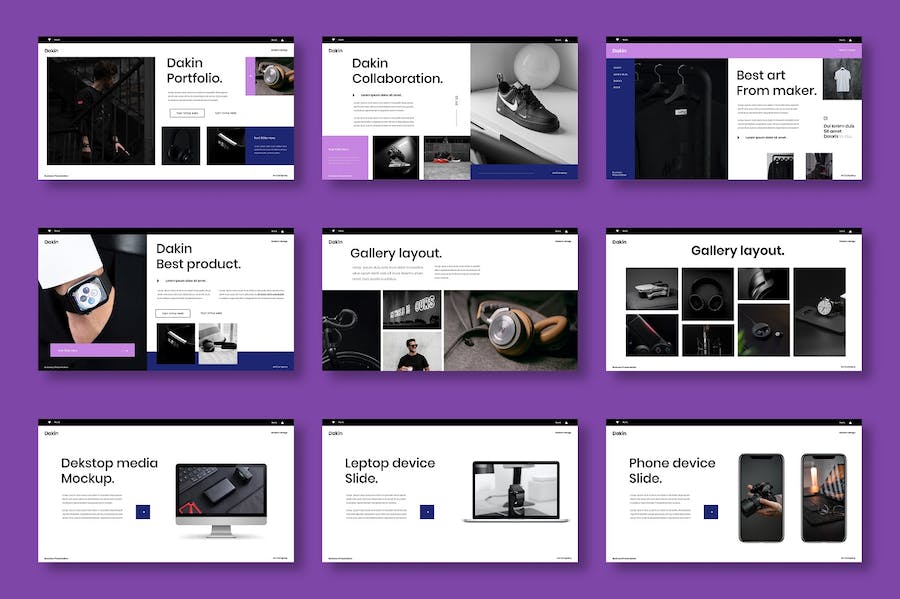
Task: Click the man with sunglasses gallery photo
Action: point(412,352)
